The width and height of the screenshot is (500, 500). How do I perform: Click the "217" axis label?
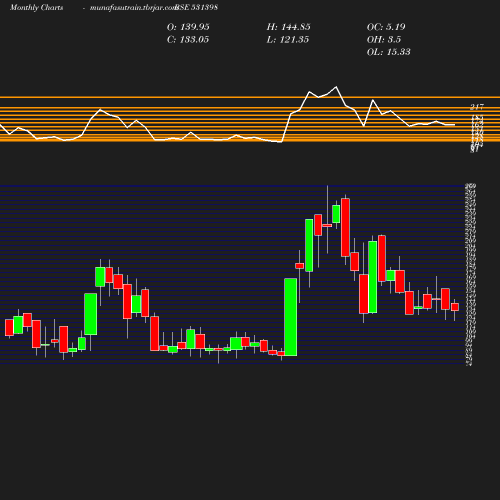click(x=477, y=107)
